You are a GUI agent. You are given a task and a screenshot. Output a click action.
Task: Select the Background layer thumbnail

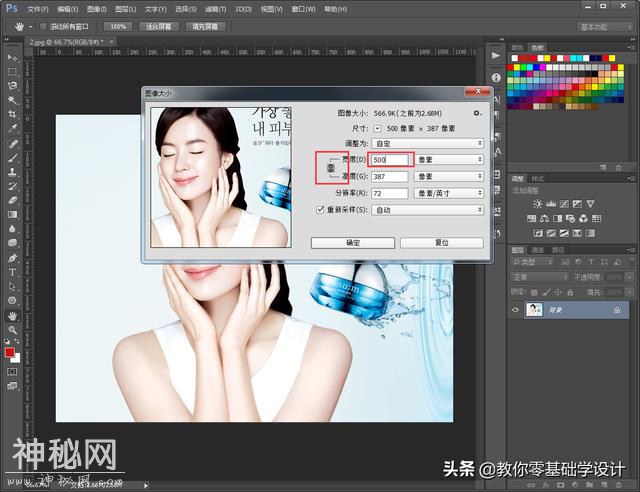[x=534, y=310]
